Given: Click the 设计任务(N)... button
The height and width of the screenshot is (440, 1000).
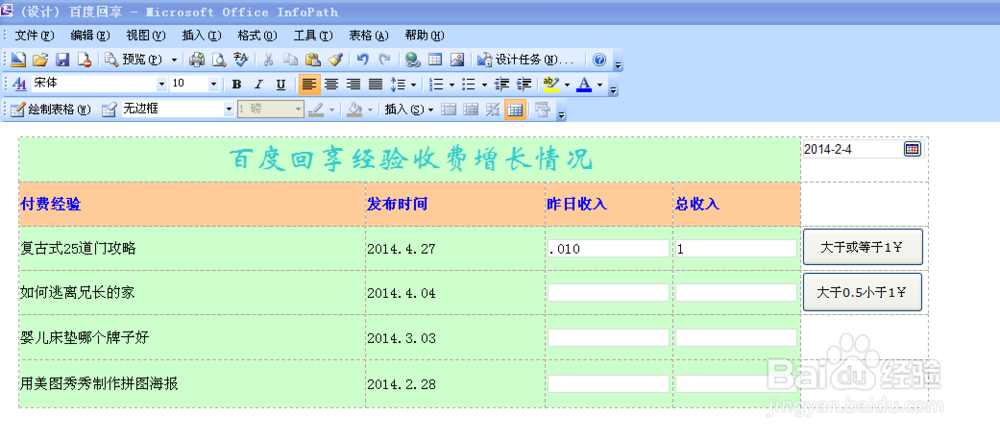Looking at the screenshot, I should coord(526,60).
